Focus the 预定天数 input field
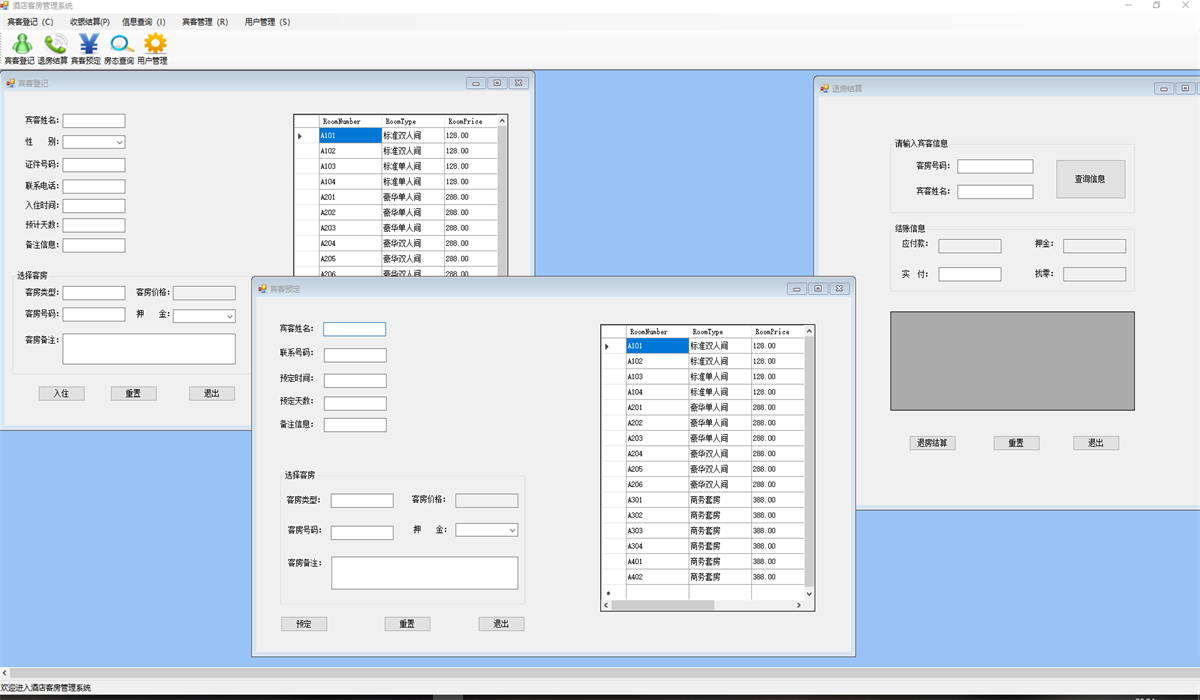Image resolution: width=1200 pixels, height=700 pixels. click(355, 404)
